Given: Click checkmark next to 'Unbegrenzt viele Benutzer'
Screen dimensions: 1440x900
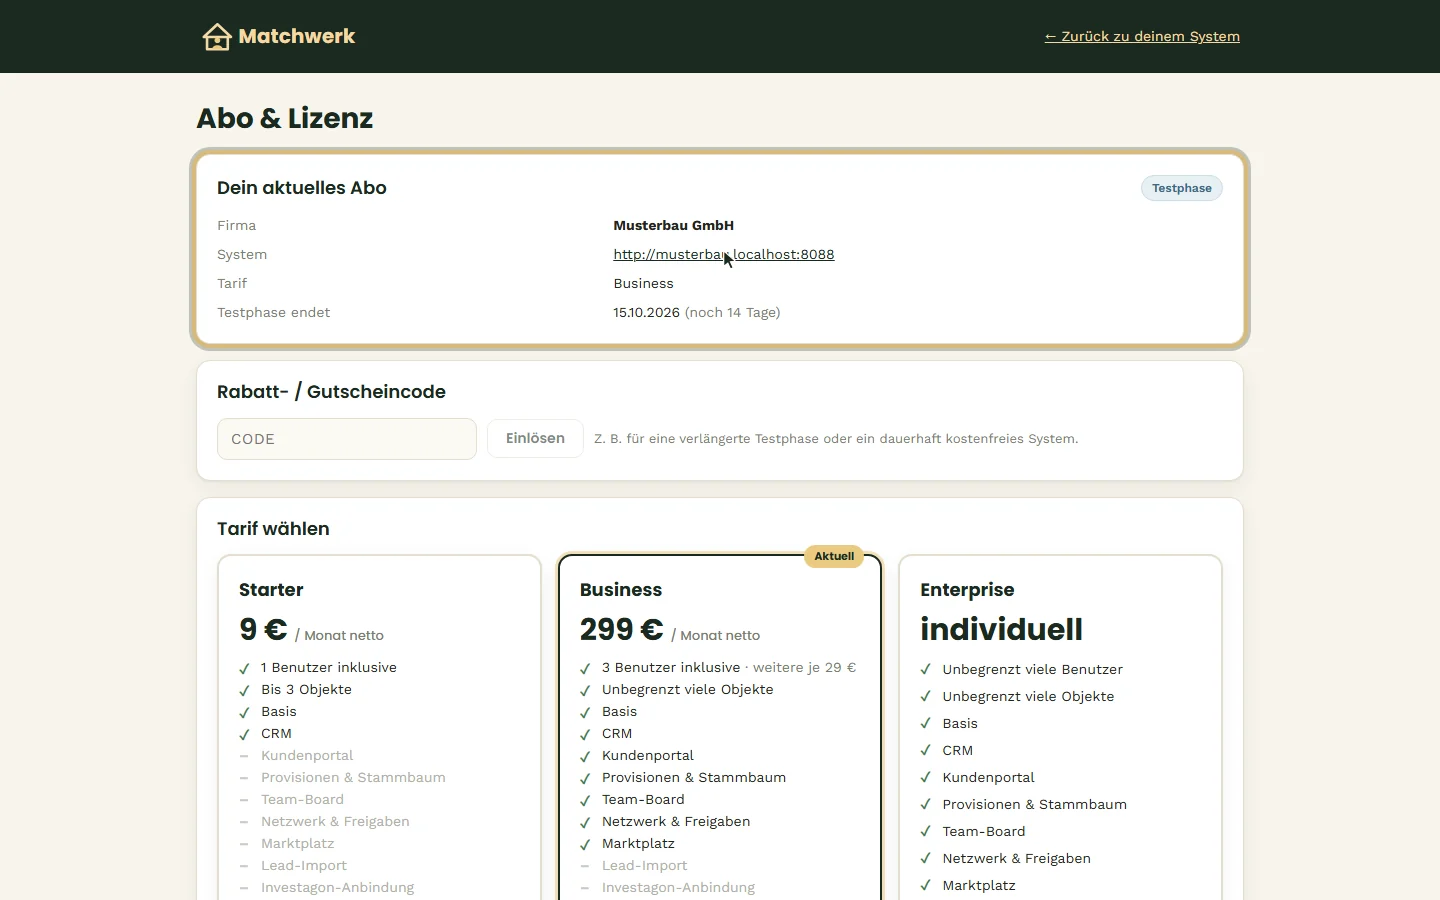Looking at the screenshot, I should (x=926, y=670).
